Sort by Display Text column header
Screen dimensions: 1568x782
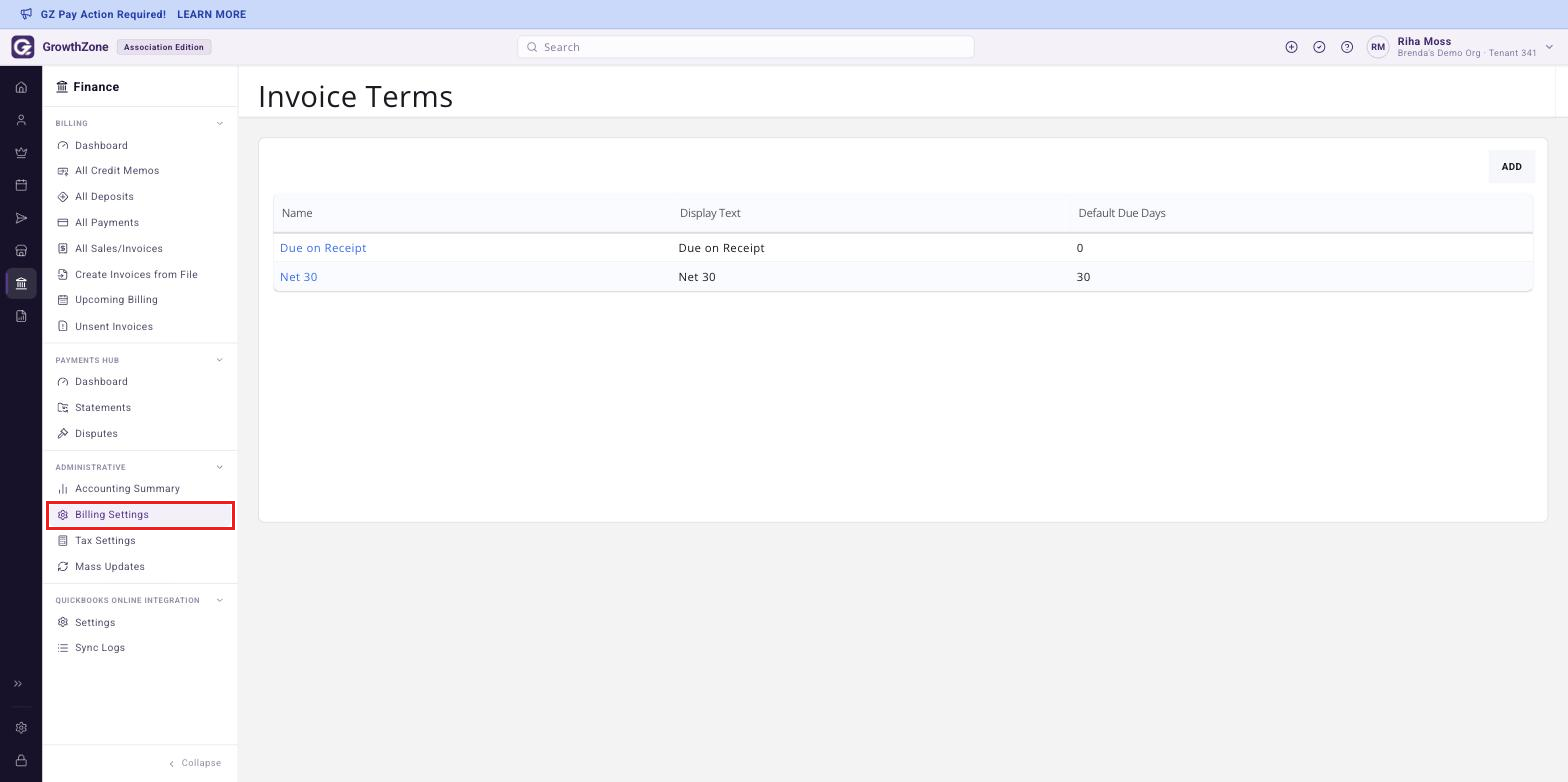tap(710, 213)
